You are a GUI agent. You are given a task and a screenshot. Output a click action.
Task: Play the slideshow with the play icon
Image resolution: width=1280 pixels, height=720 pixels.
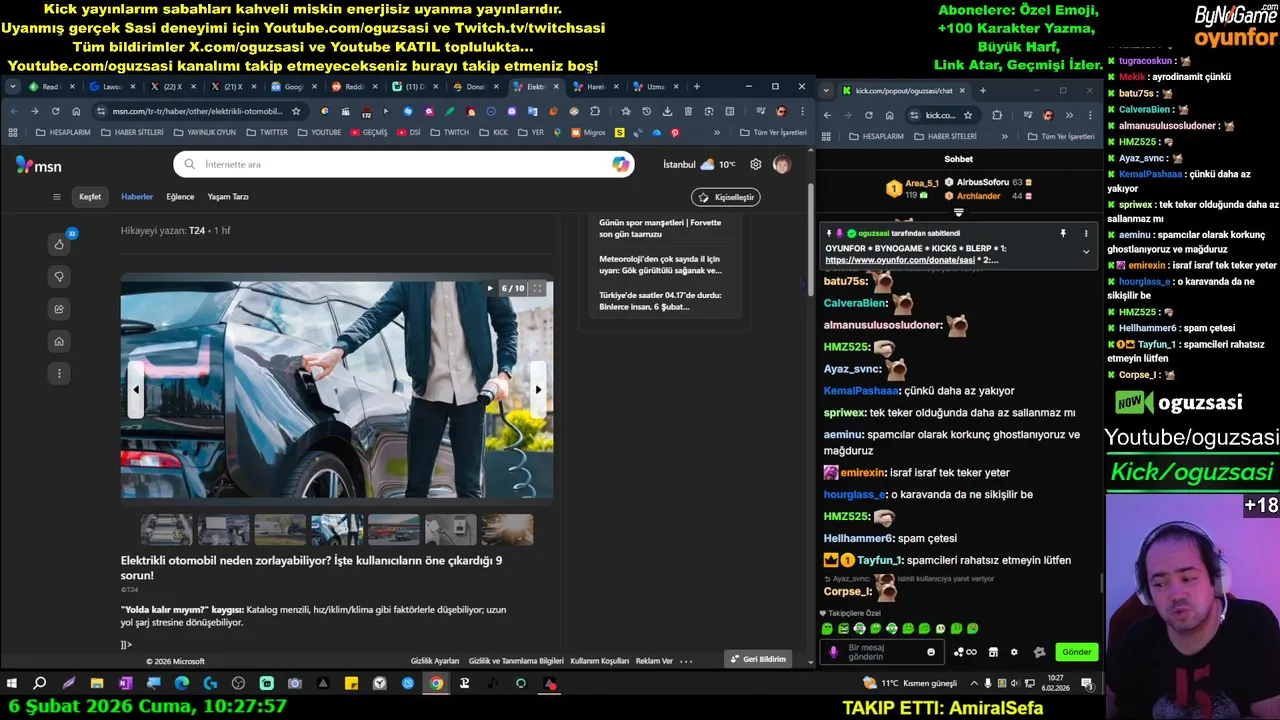click(x=490, y=288)
